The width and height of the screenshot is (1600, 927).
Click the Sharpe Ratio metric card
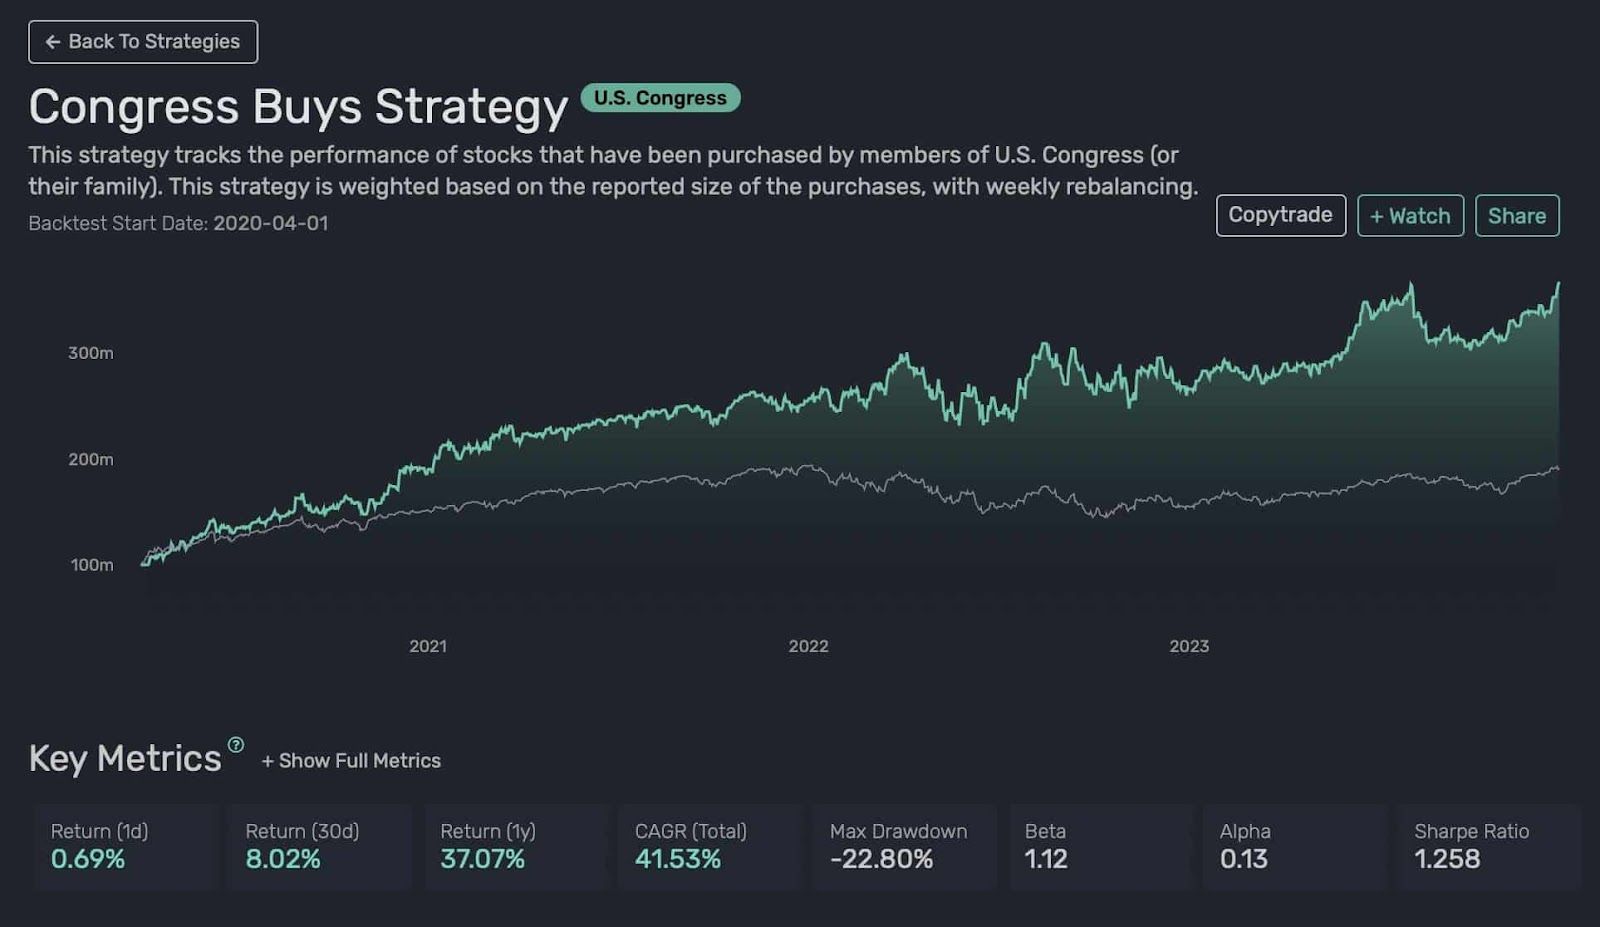[x=1488, y=846]
